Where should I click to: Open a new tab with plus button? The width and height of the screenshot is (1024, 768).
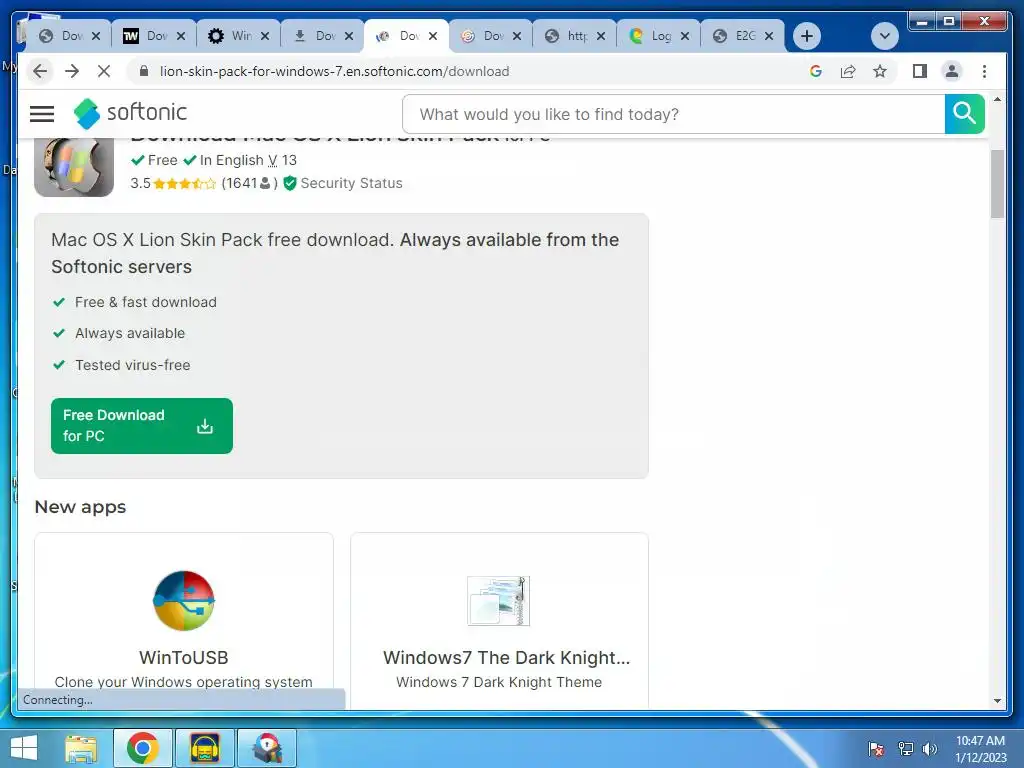(807, 36)
